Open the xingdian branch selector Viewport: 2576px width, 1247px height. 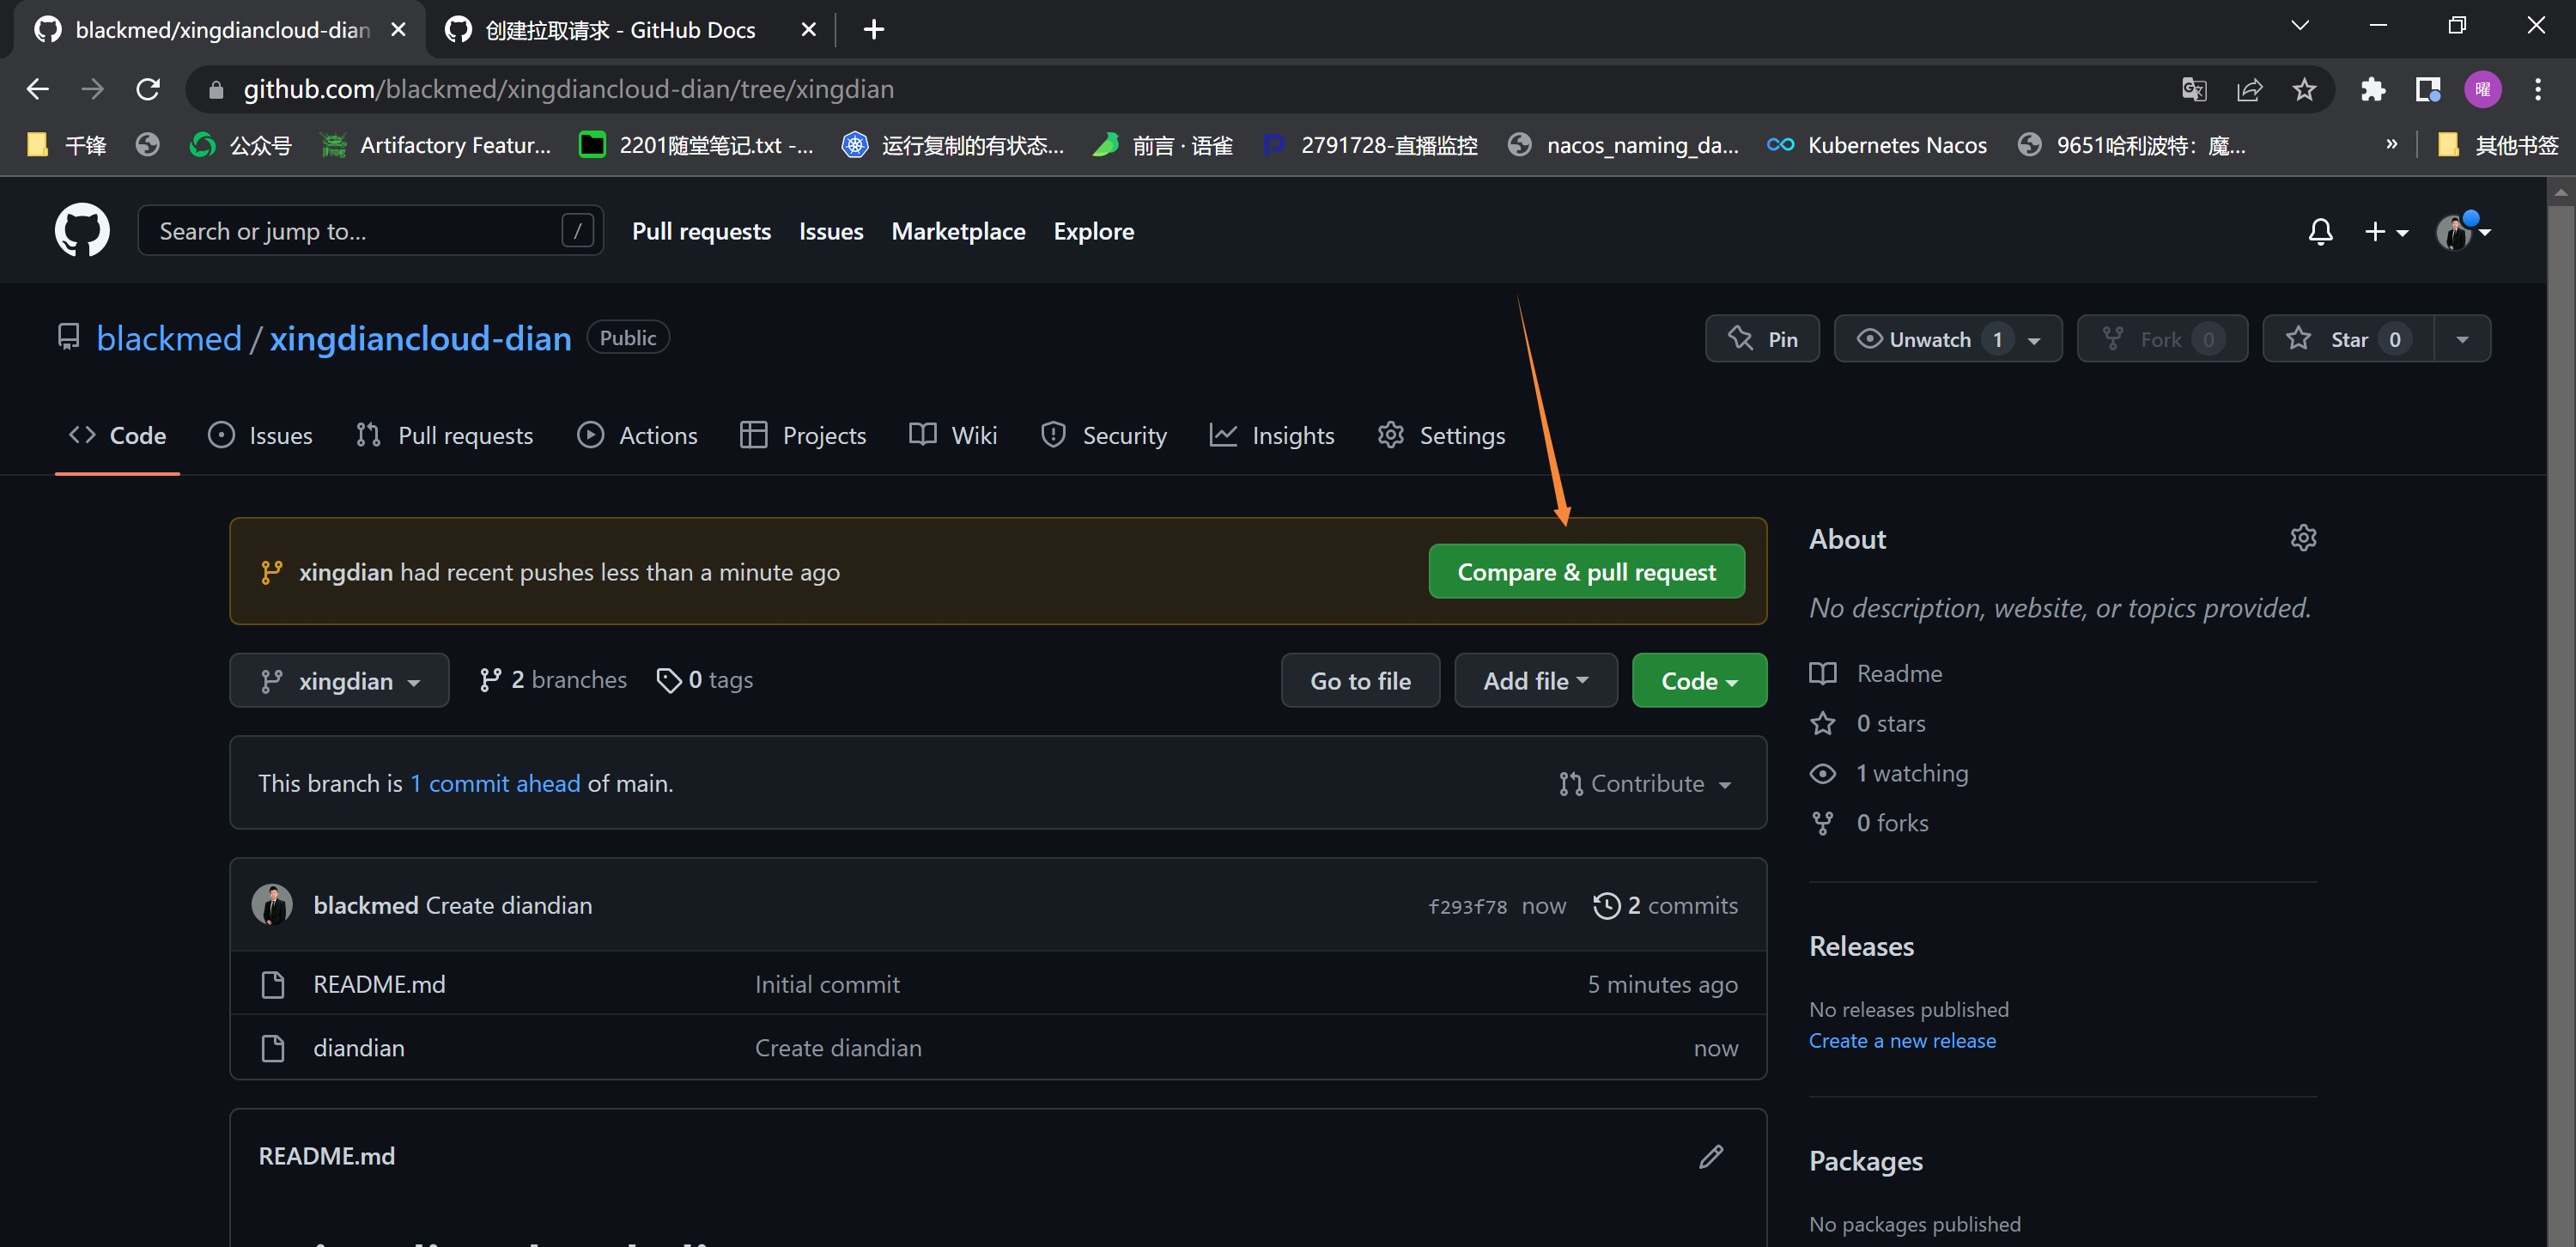click(x=339, y=680)
